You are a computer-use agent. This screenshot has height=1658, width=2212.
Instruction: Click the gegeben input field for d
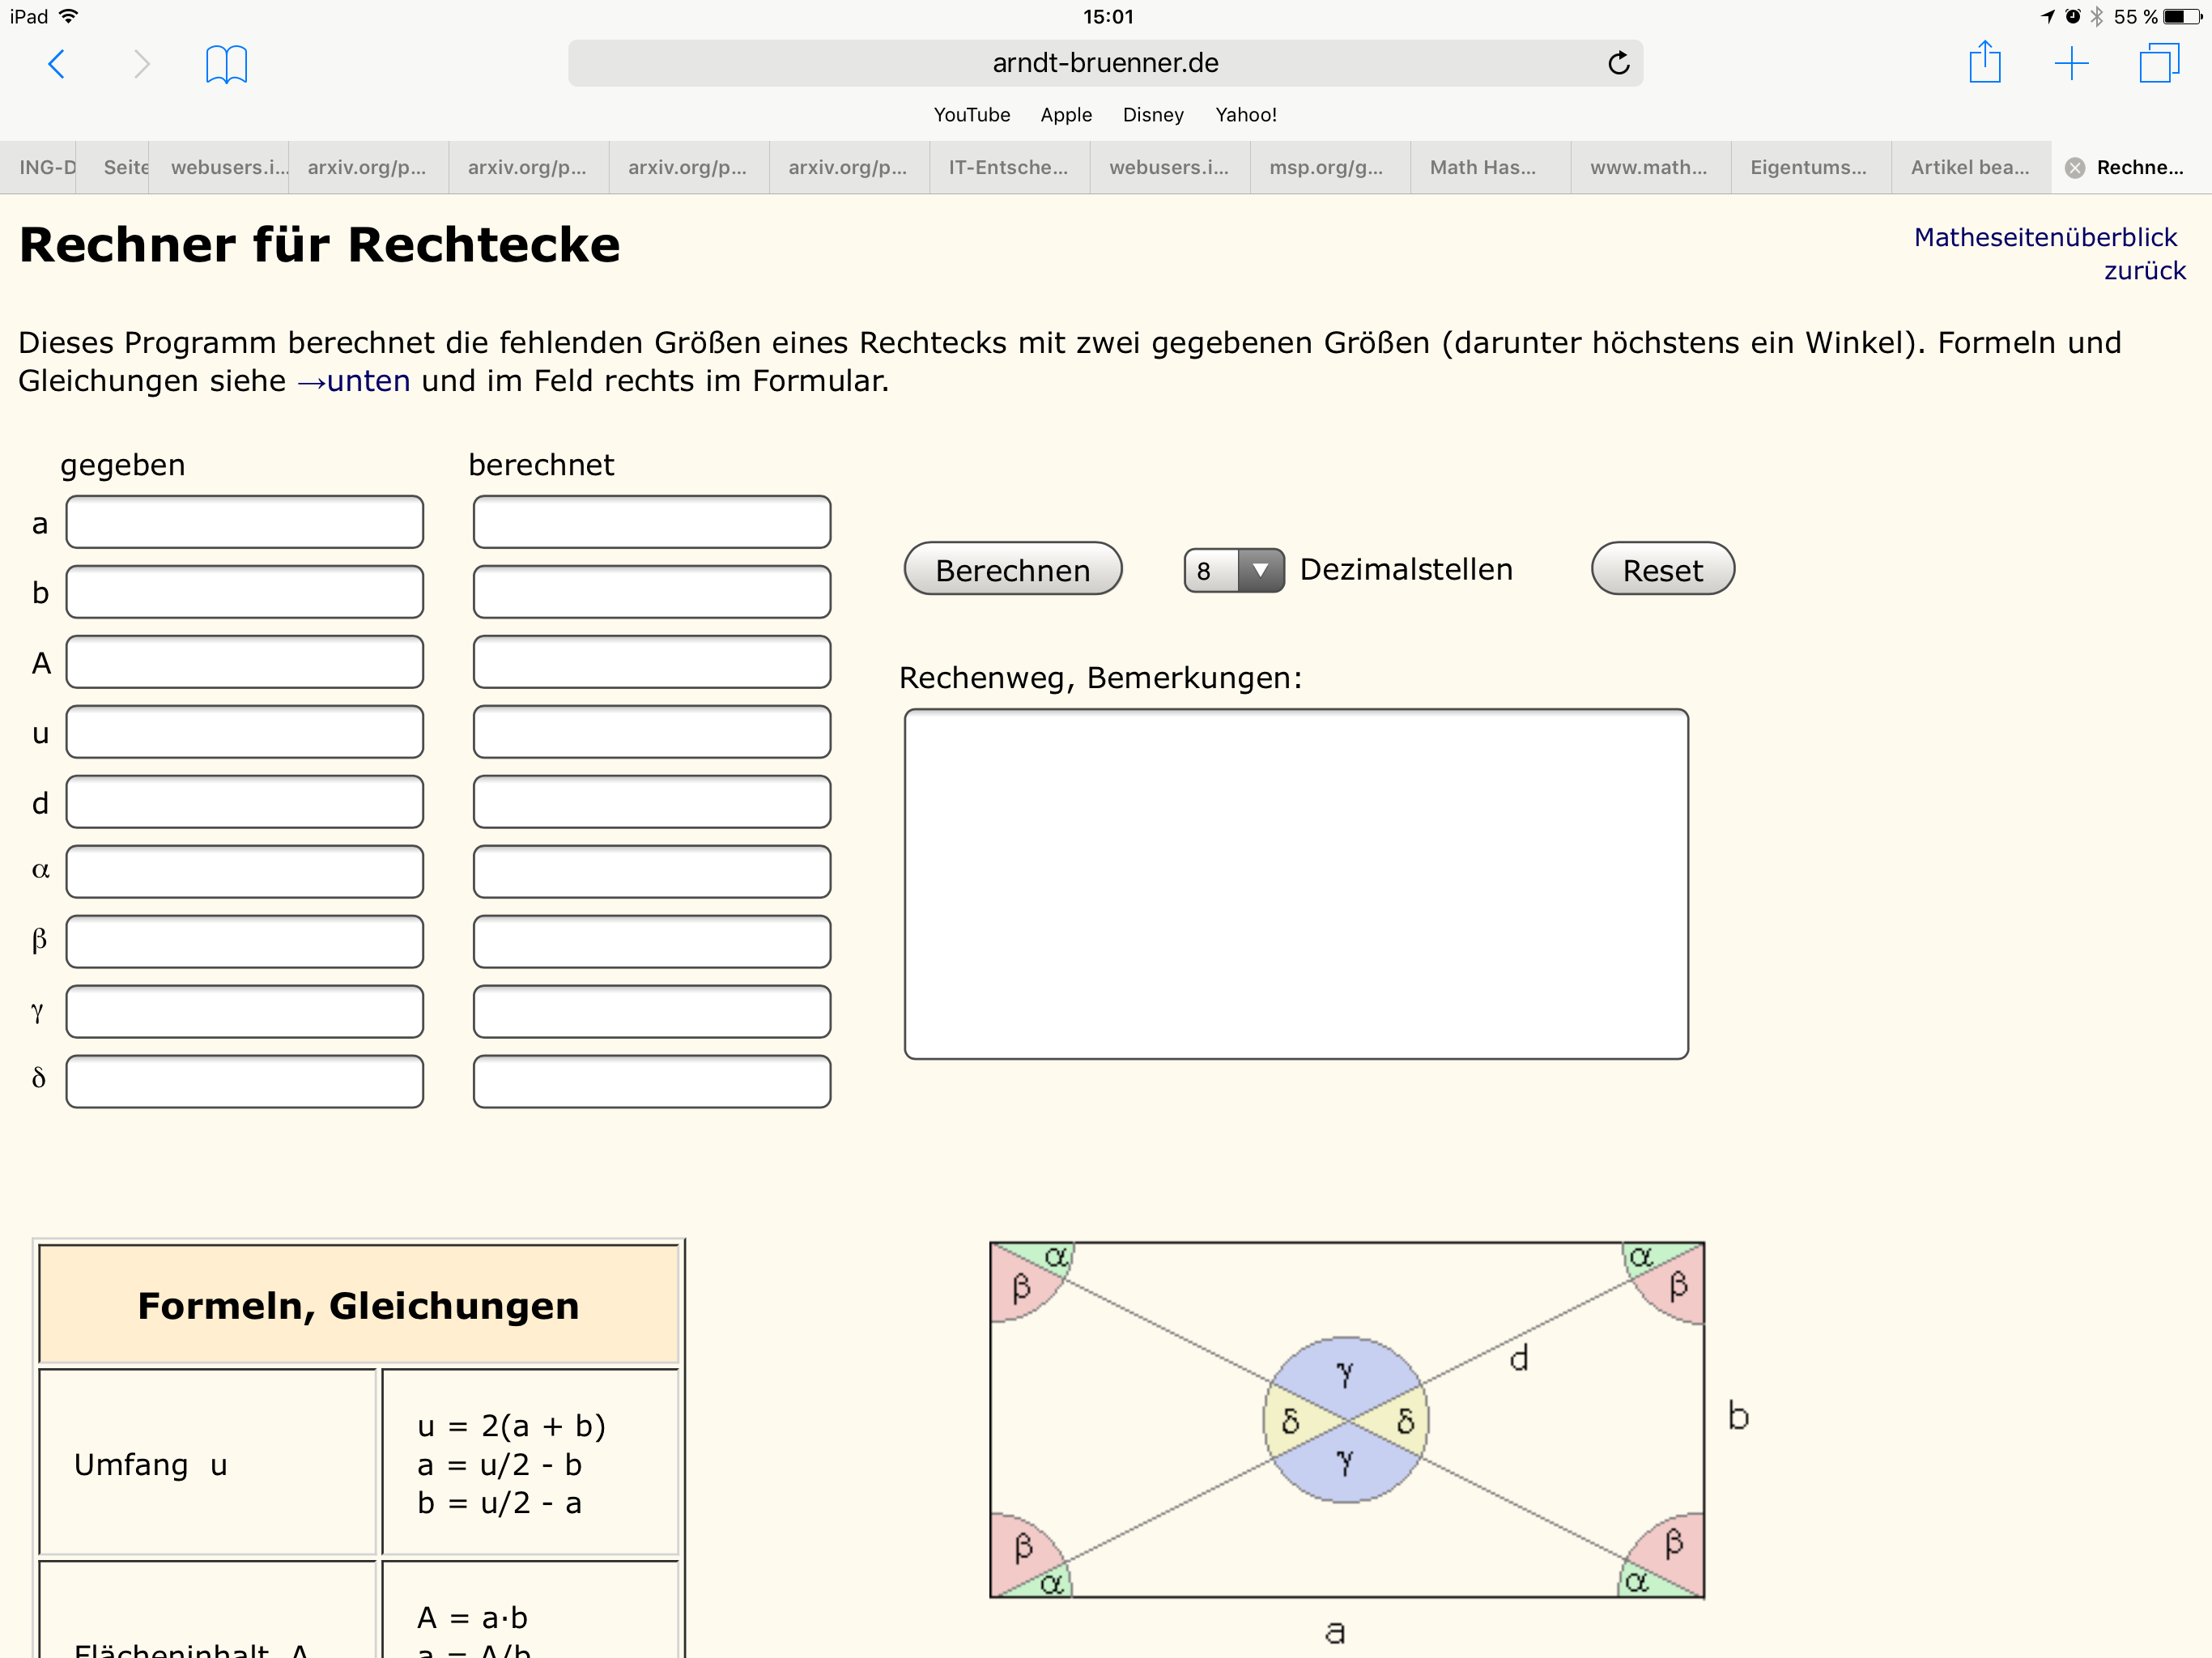[x=245, y=802]
